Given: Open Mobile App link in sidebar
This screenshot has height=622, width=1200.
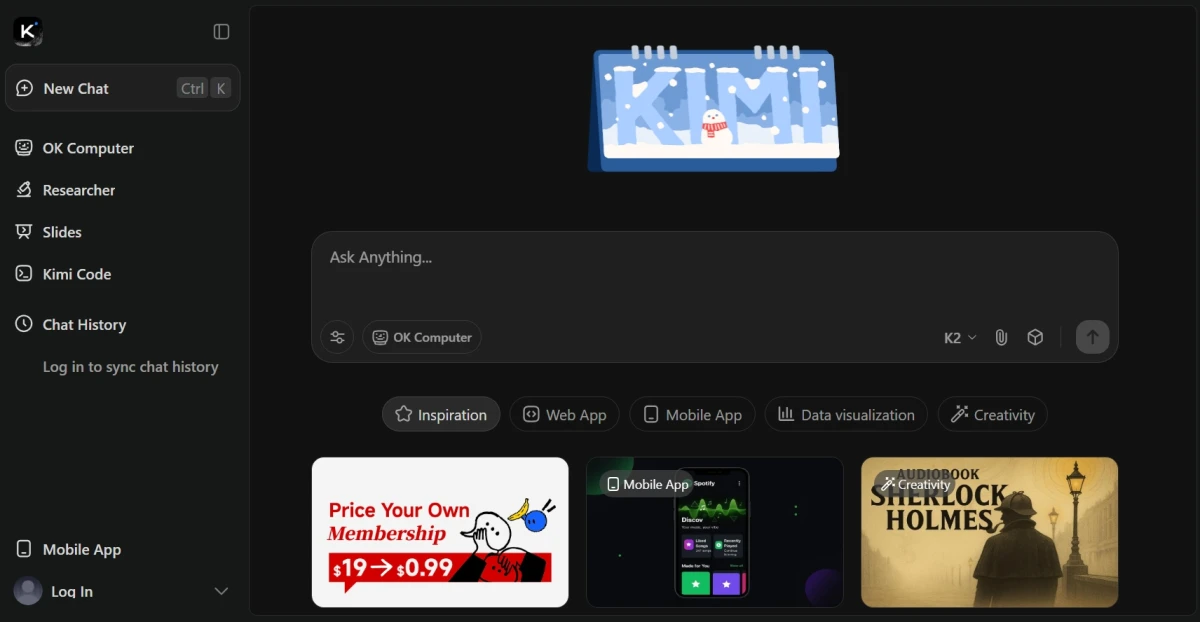Looking at the screenshot, I should click(81, 550).
